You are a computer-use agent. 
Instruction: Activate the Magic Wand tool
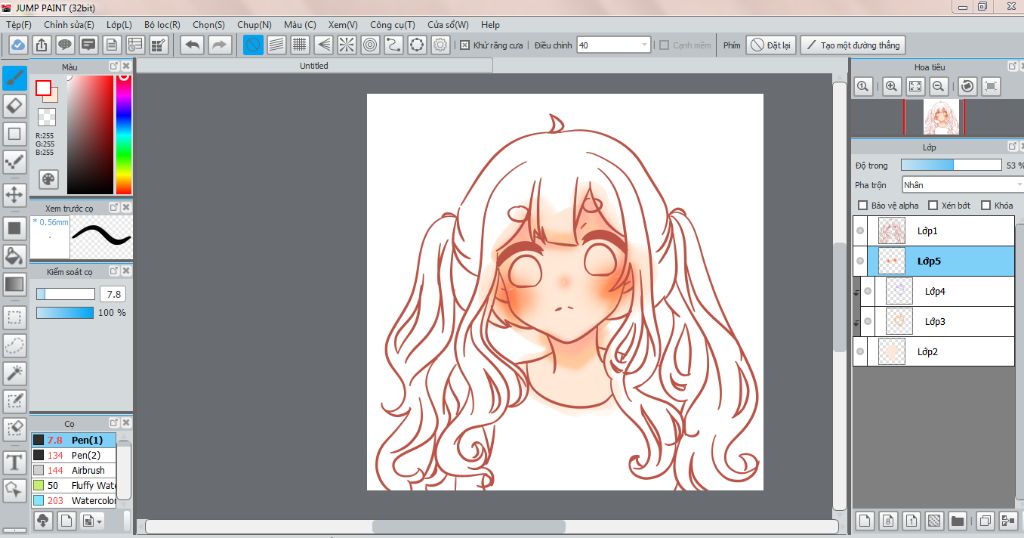click(14, 373)
